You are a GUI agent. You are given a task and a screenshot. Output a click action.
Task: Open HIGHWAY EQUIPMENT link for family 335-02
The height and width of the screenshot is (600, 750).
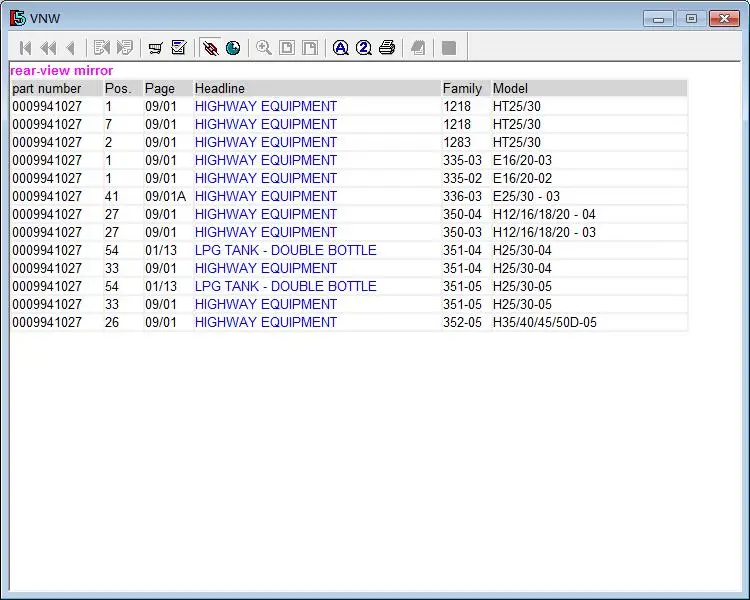(265, 178)
